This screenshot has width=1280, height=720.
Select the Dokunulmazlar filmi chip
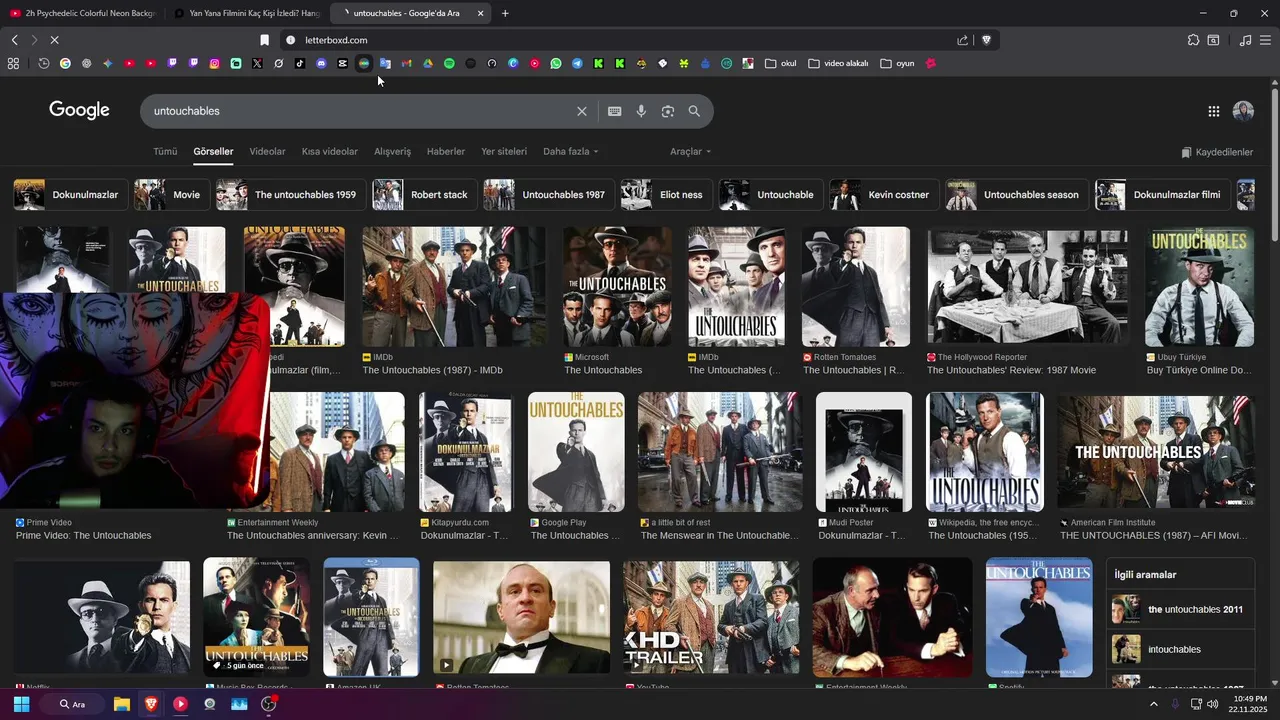(x=1162, y=195)
